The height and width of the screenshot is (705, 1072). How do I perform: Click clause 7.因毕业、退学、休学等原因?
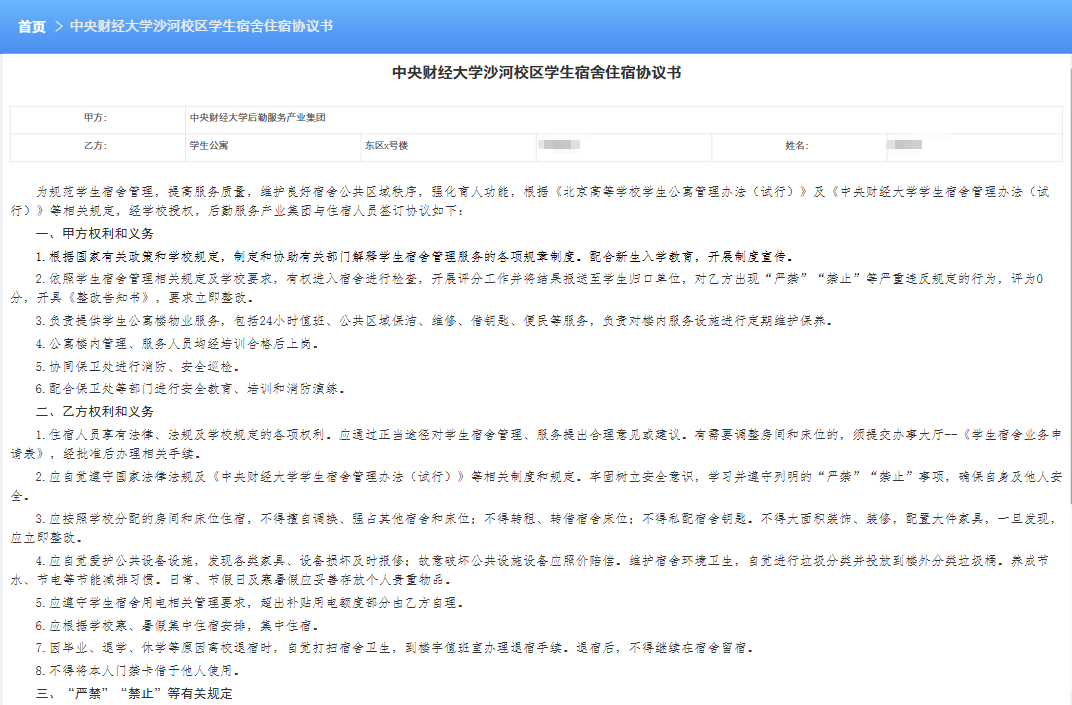tap(394, 648)
